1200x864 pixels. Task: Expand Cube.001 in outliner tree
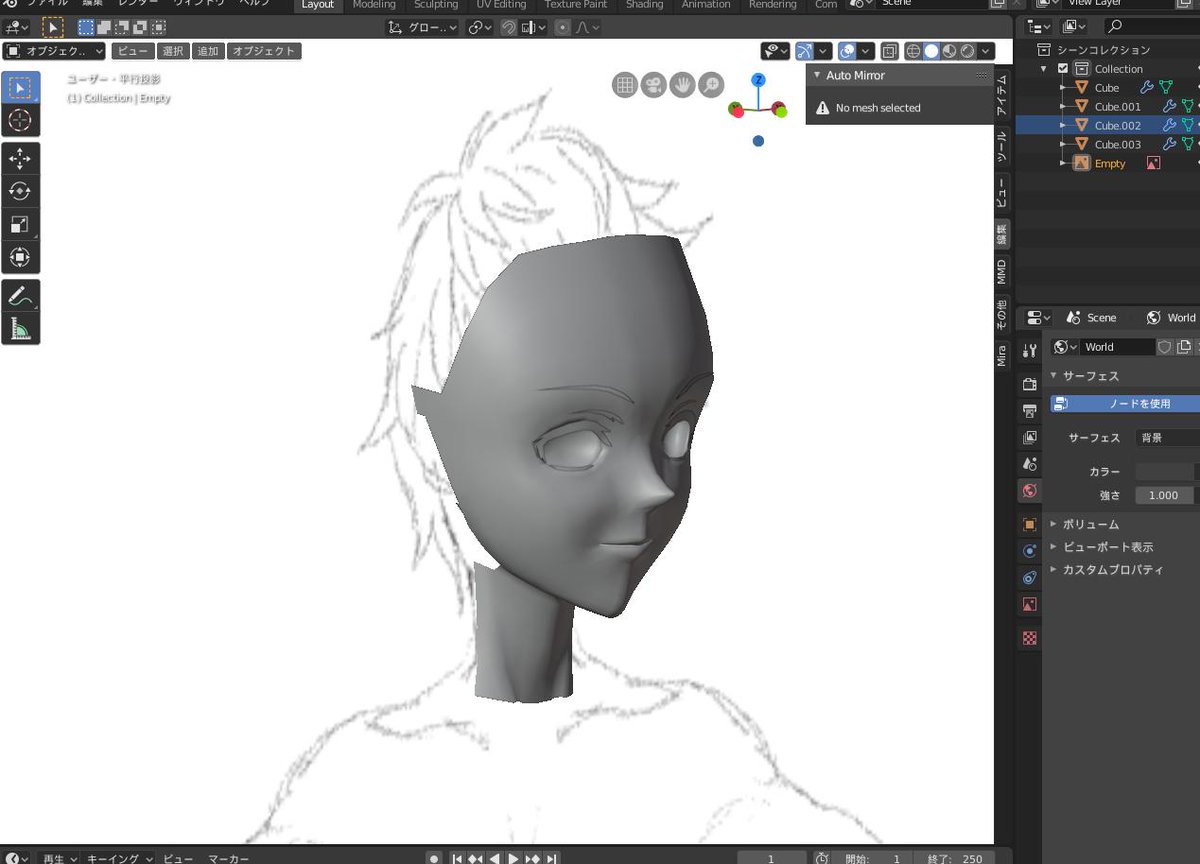1064,106
